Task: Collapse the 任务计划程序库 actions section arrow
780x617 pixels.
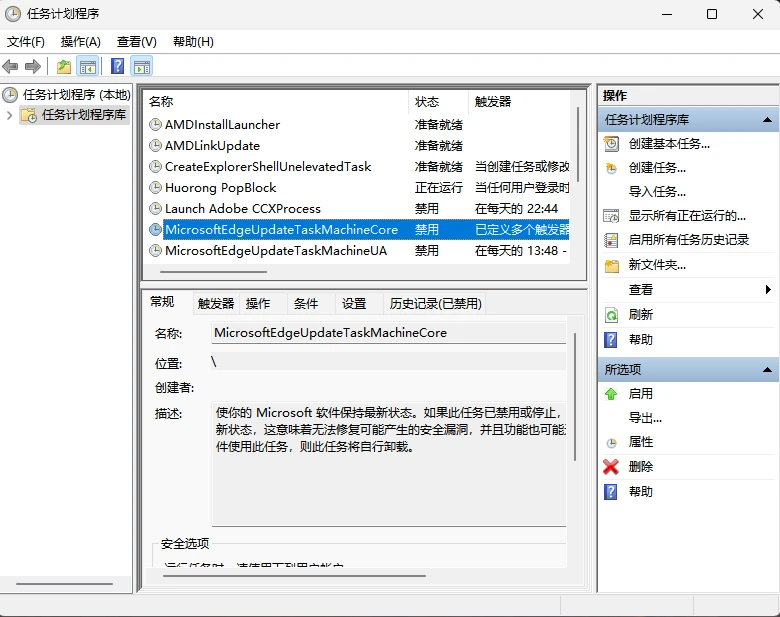Action: coord(767,119)
